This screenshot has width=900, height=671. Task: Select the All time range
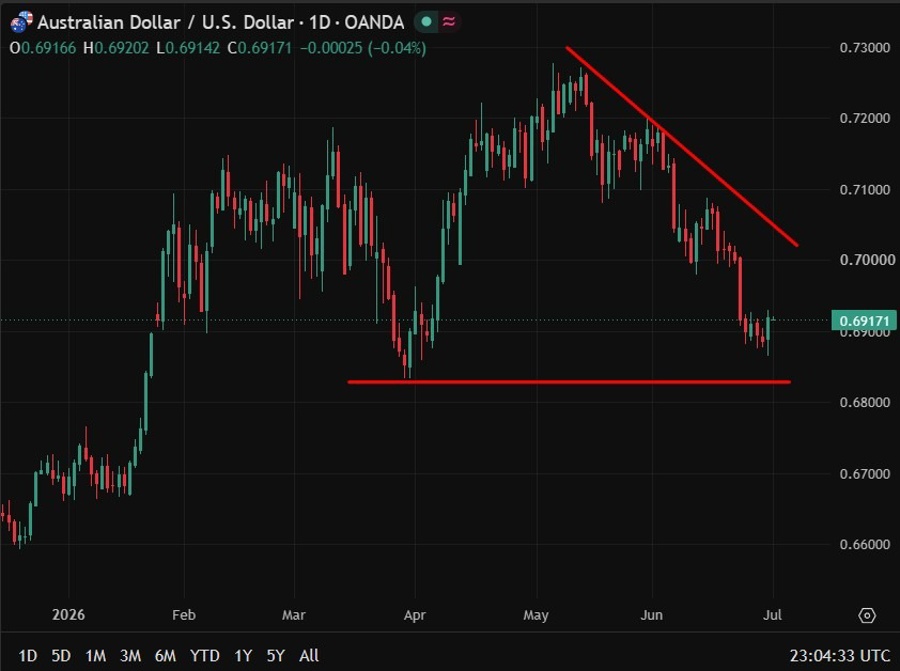(x=309, y=656)
